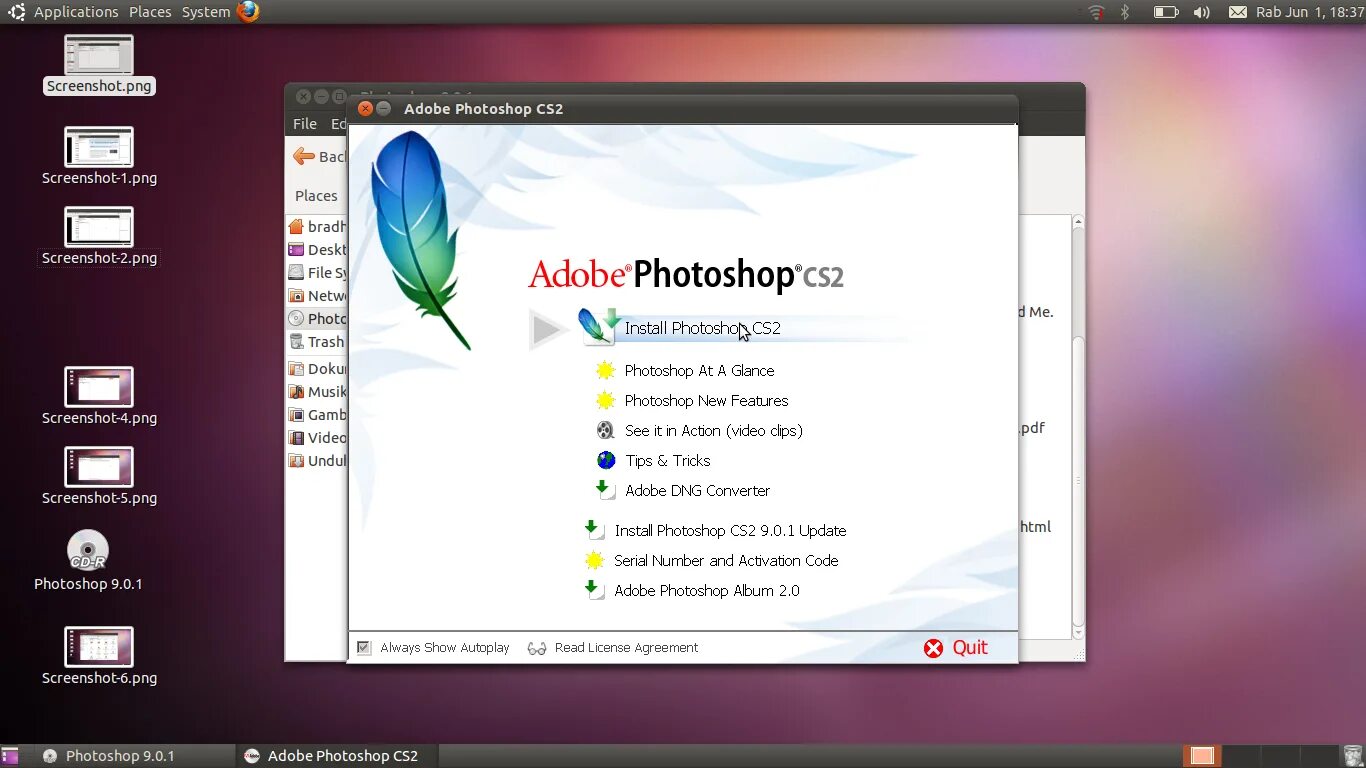Screen dimensions: 1366x768
Task: Open Photoshop At A Glance
Action: tap(699, 370)
